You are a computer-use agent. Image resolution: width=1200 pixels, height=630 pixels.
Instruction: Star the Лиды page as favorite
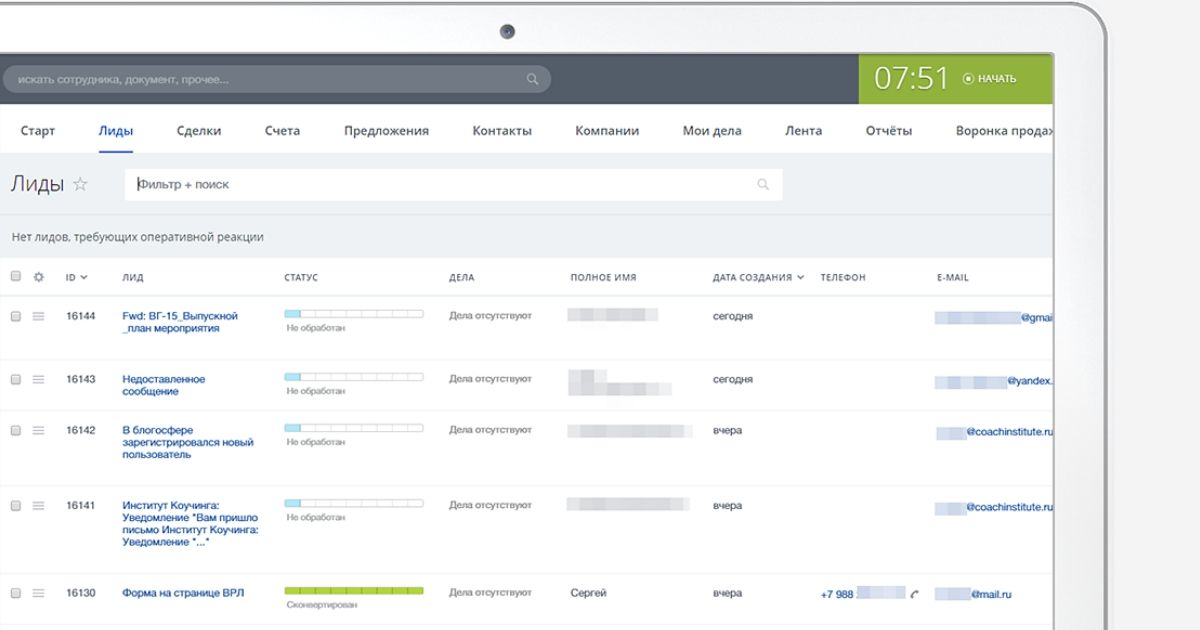[81, 184]
